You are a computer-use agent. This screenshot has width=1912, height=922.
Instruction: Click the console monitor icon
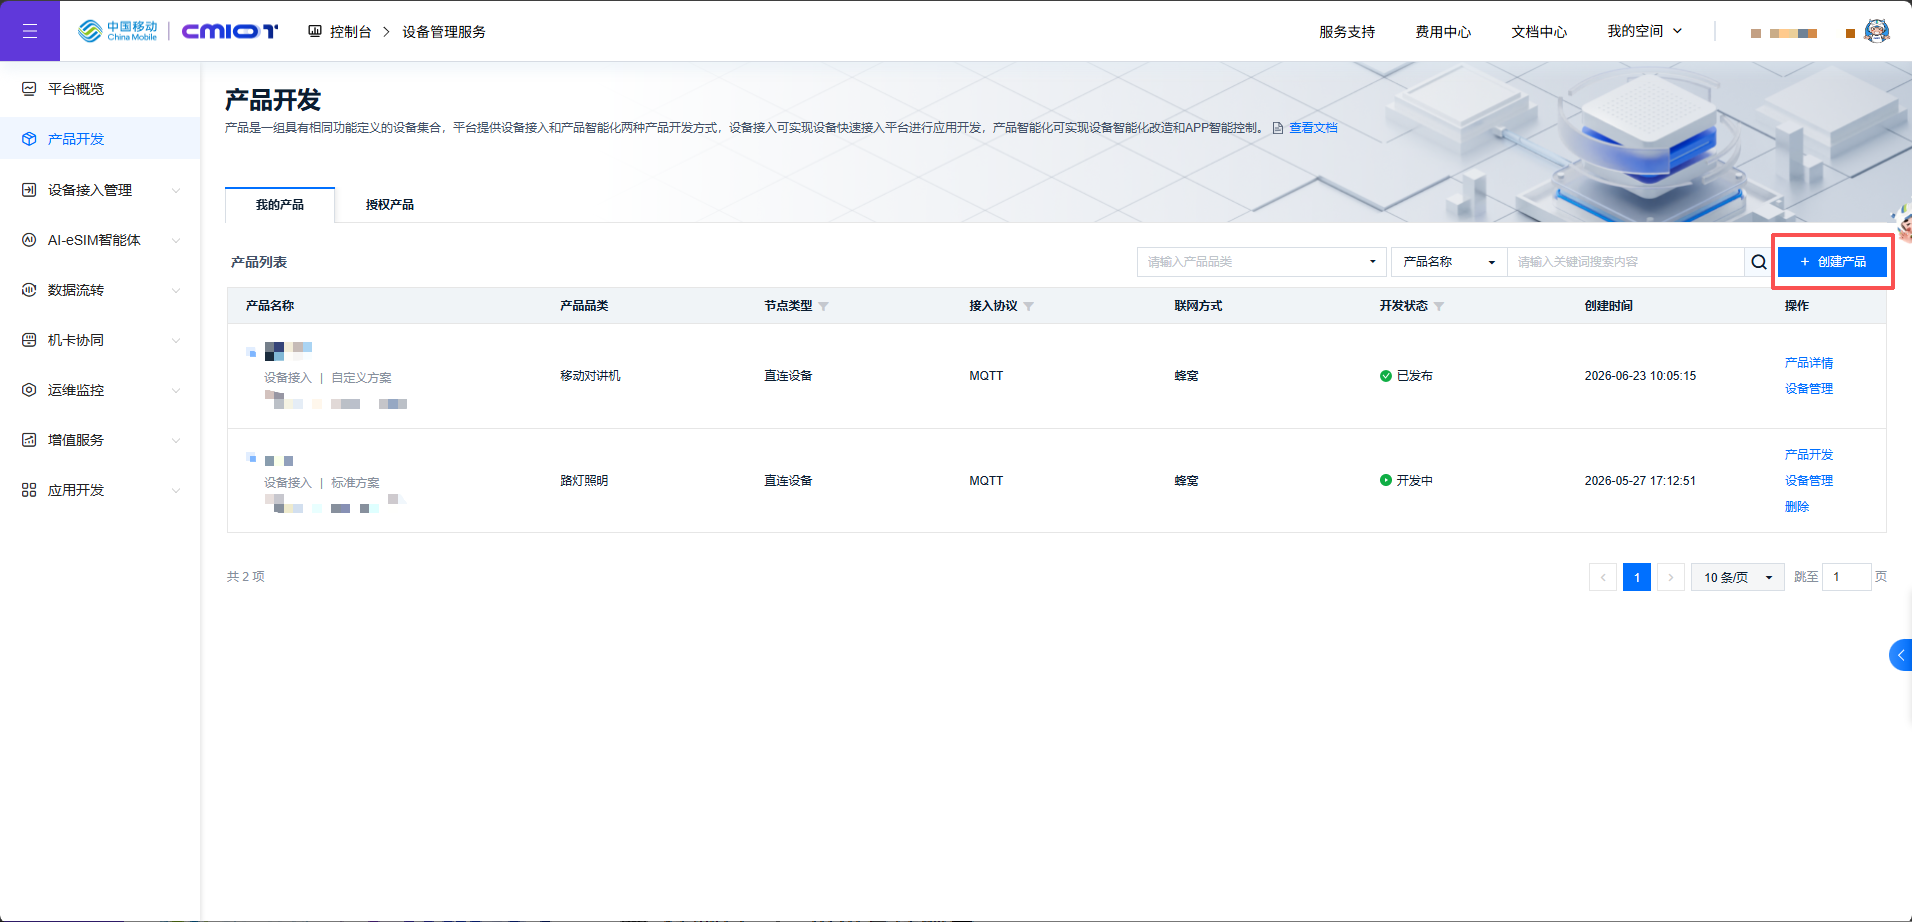point(315,31)
